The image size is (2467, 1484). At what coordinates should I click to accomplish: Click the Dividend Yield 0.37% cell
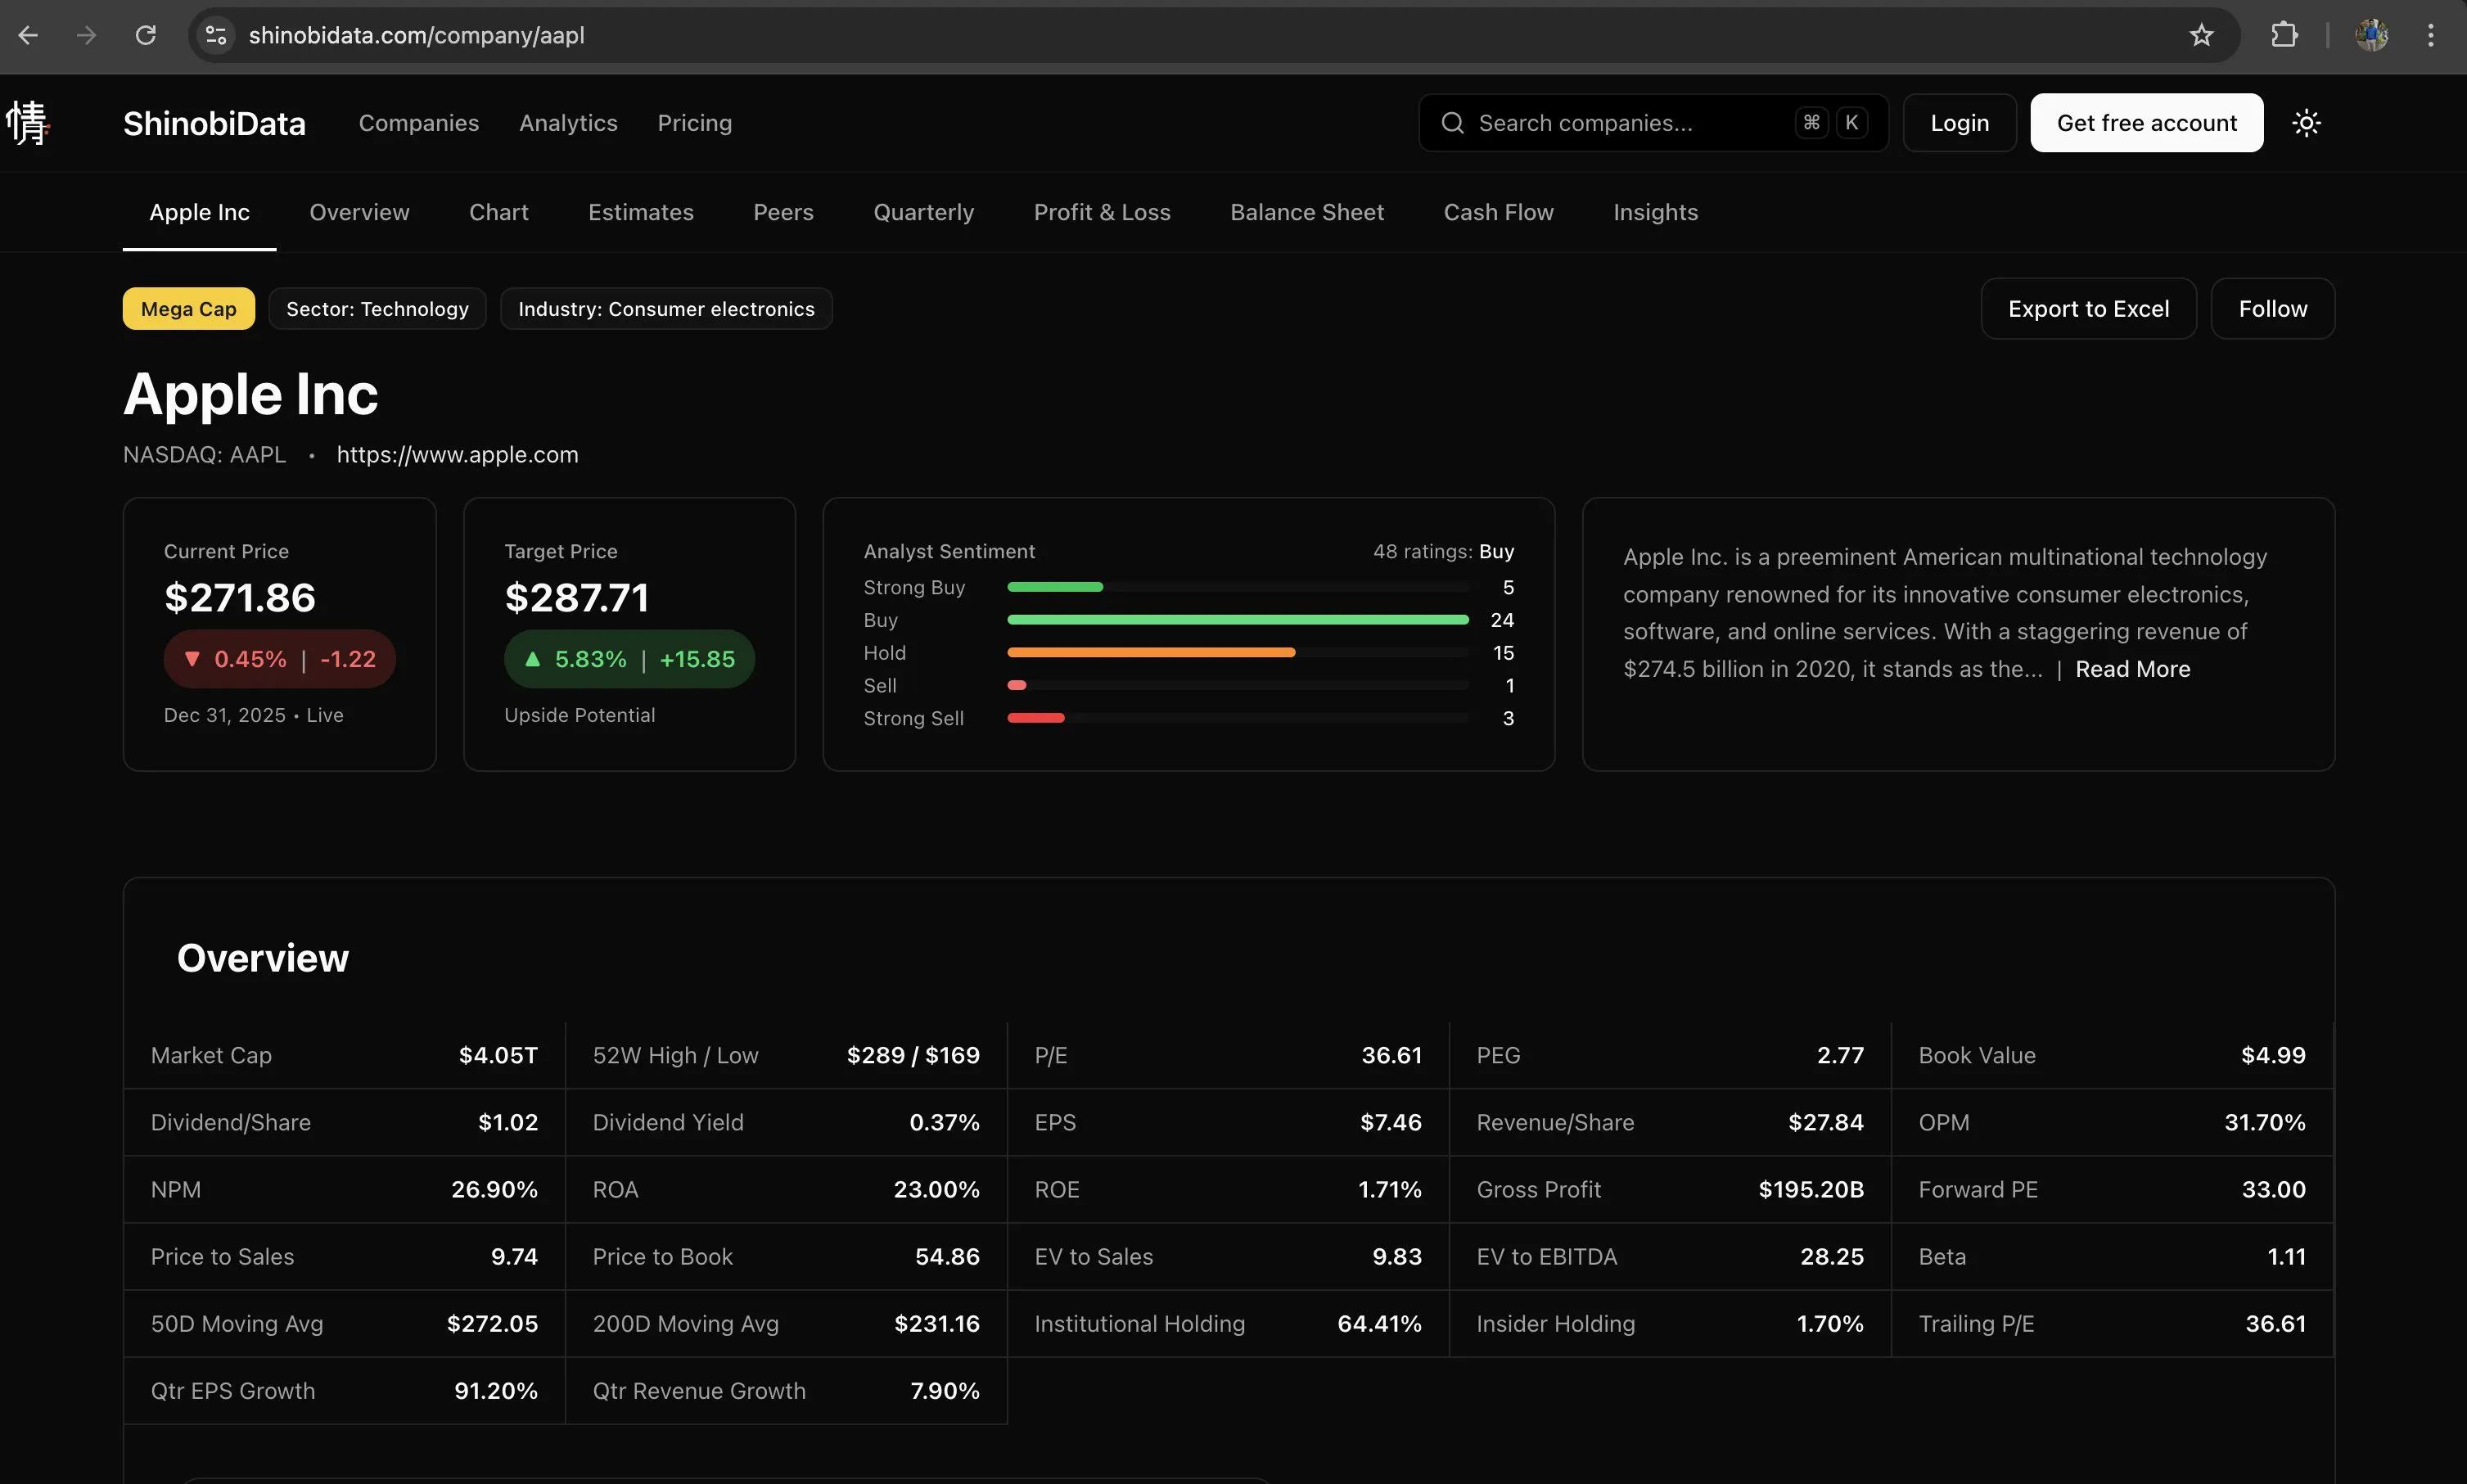[x=786, y=1122]
